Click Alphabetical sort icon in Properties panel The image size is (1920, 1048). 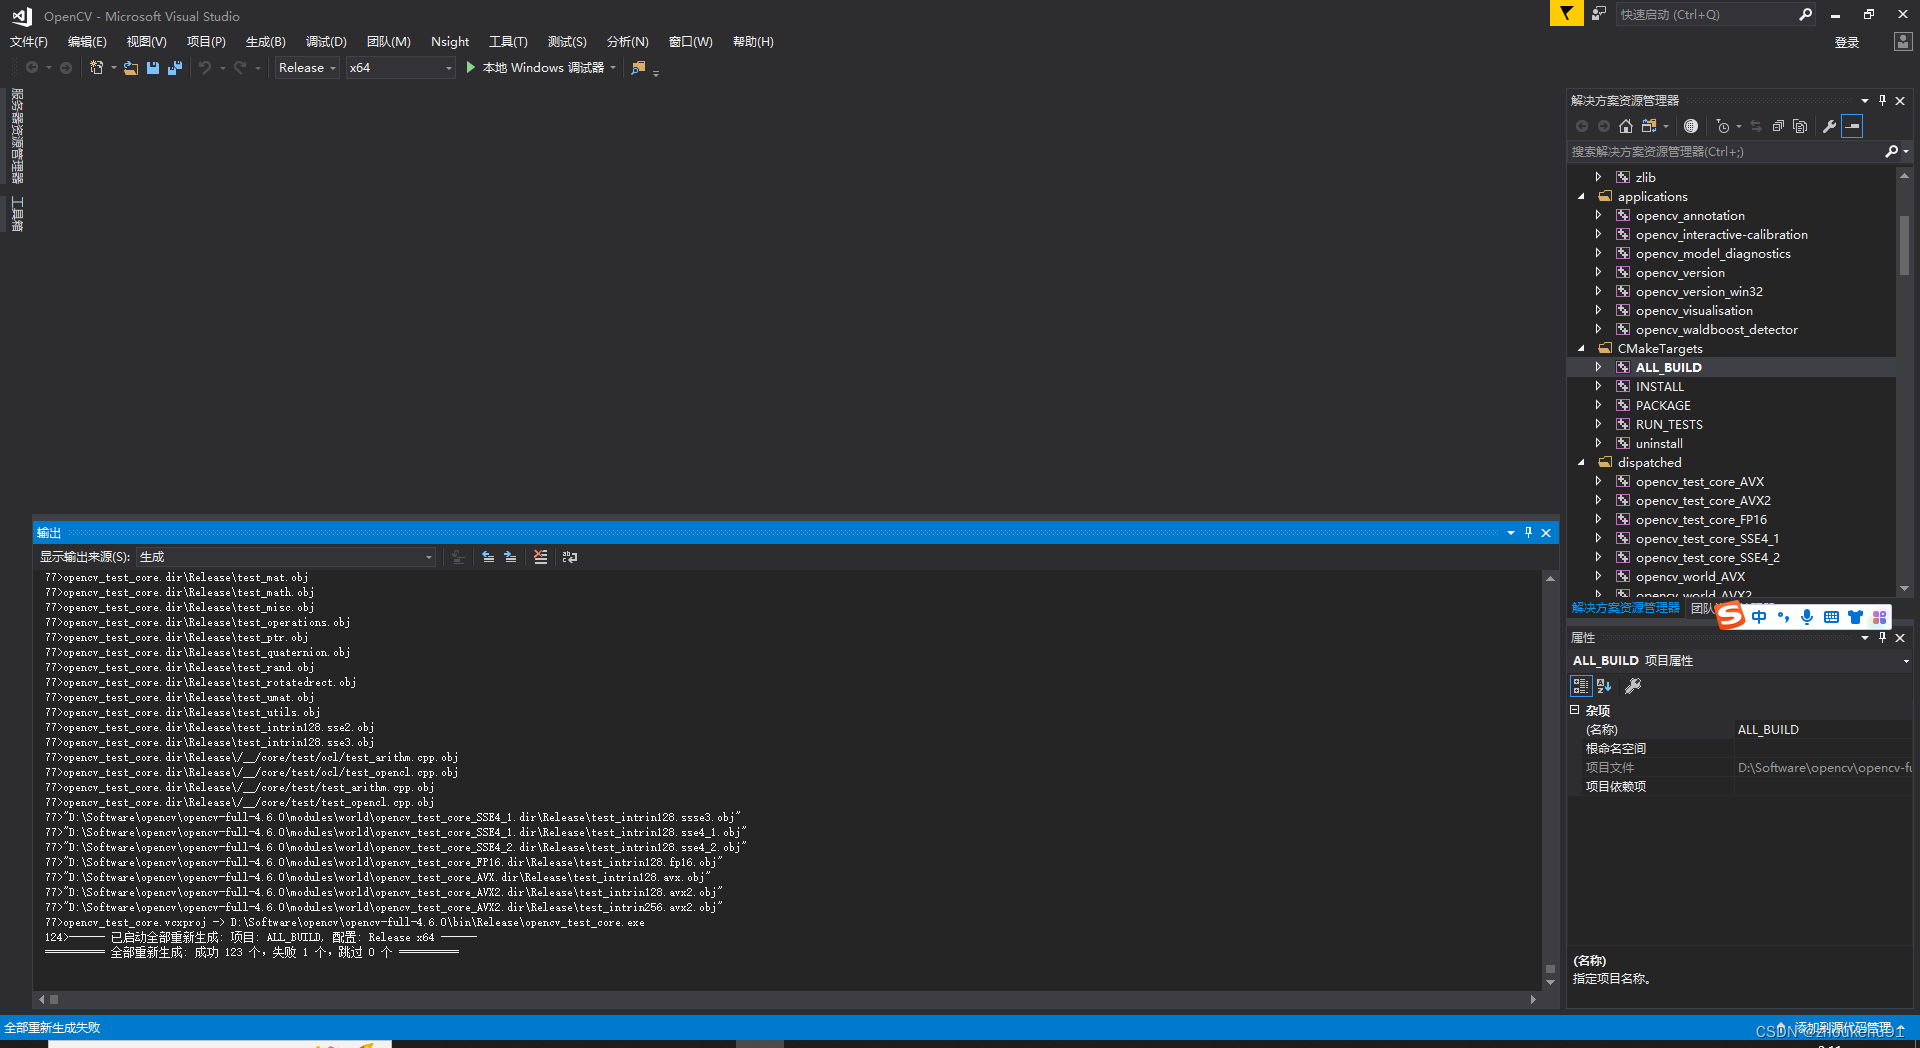point(1604,686)
